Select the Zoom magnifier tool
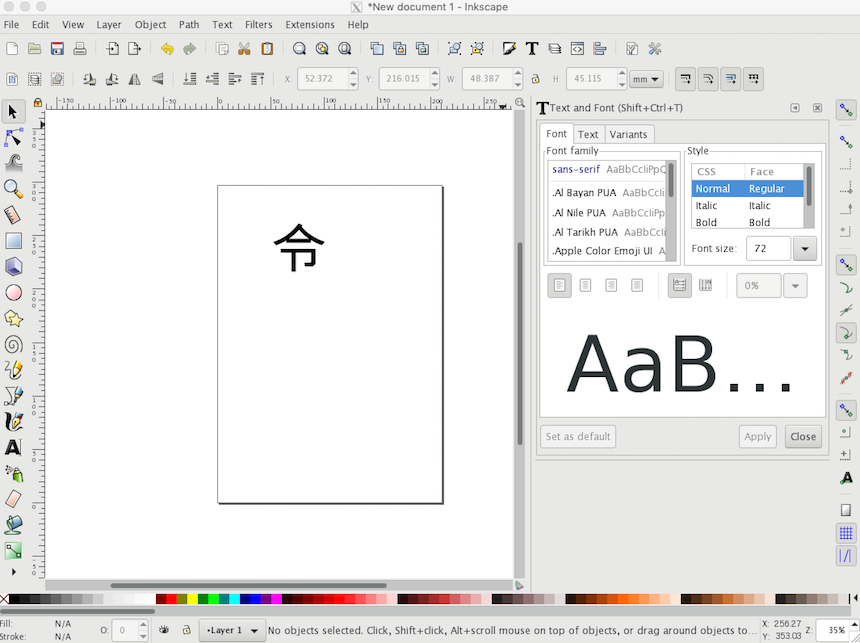 pos(13,189)
